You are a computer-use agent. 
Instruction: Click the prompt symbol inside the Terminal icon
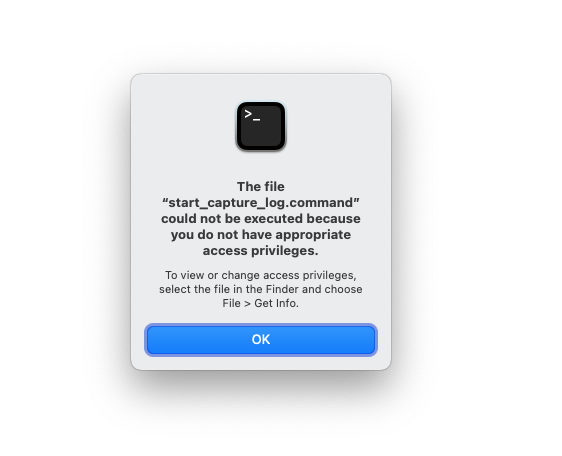point(252,115)
